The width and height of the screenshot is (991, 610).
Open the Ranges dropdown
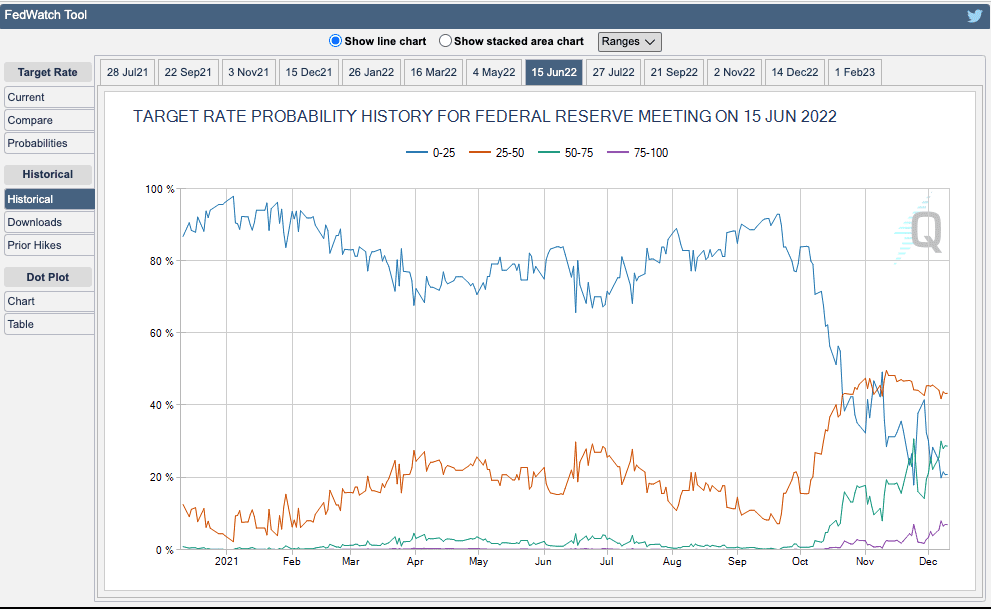[x=629, y=41]
